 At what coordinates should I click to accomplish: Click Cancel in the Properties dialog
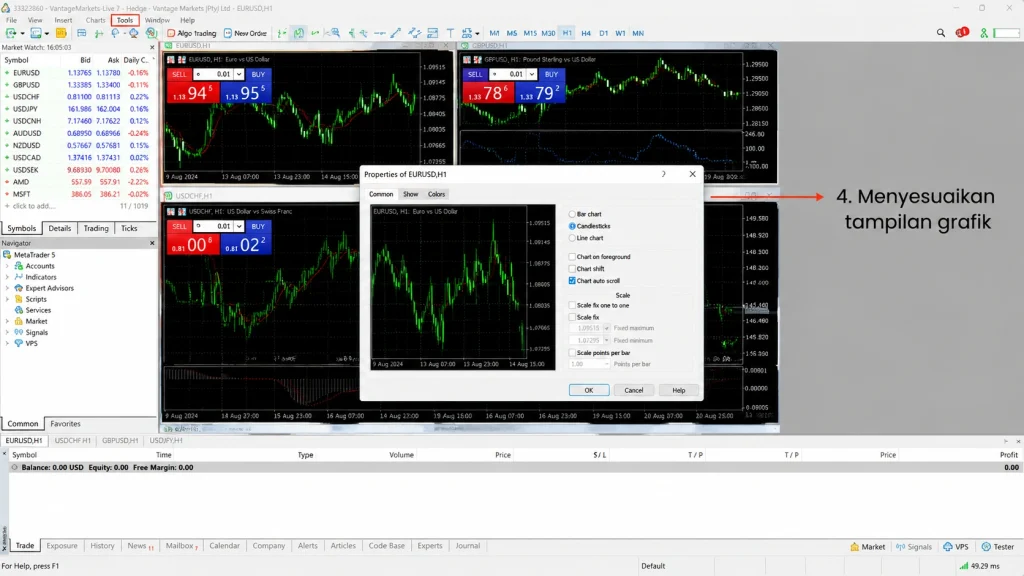coord(633,390)
